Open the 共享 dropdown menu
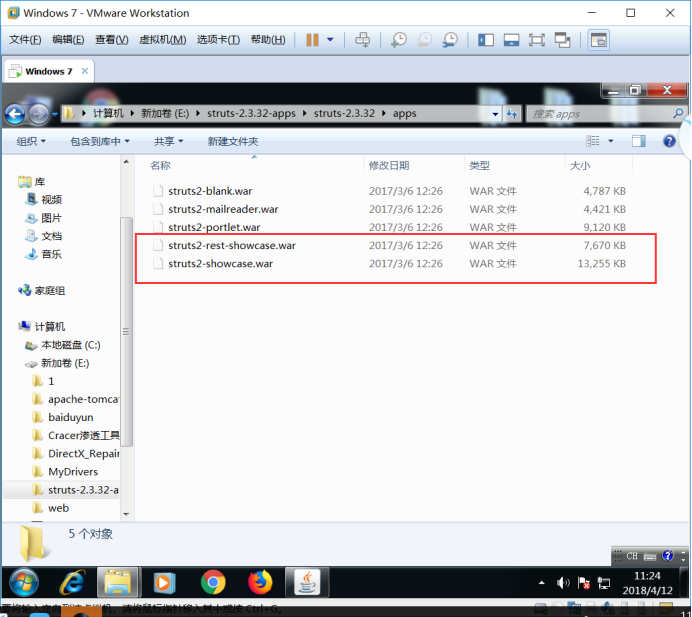The width and height of the screenshot is (692, 617). [168, 141]
